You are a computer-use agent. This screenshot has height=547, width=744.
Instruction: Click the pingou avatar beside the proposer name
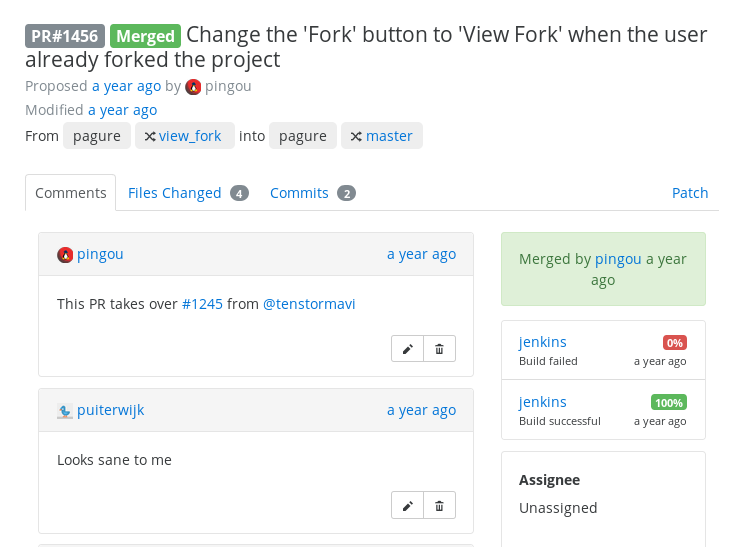tap(193, 87)
